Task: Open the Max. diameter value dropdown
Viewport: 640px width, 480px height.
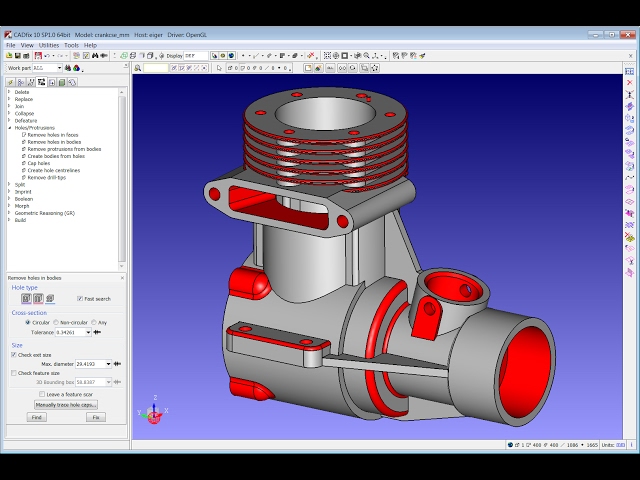Action: click(108, 363)
